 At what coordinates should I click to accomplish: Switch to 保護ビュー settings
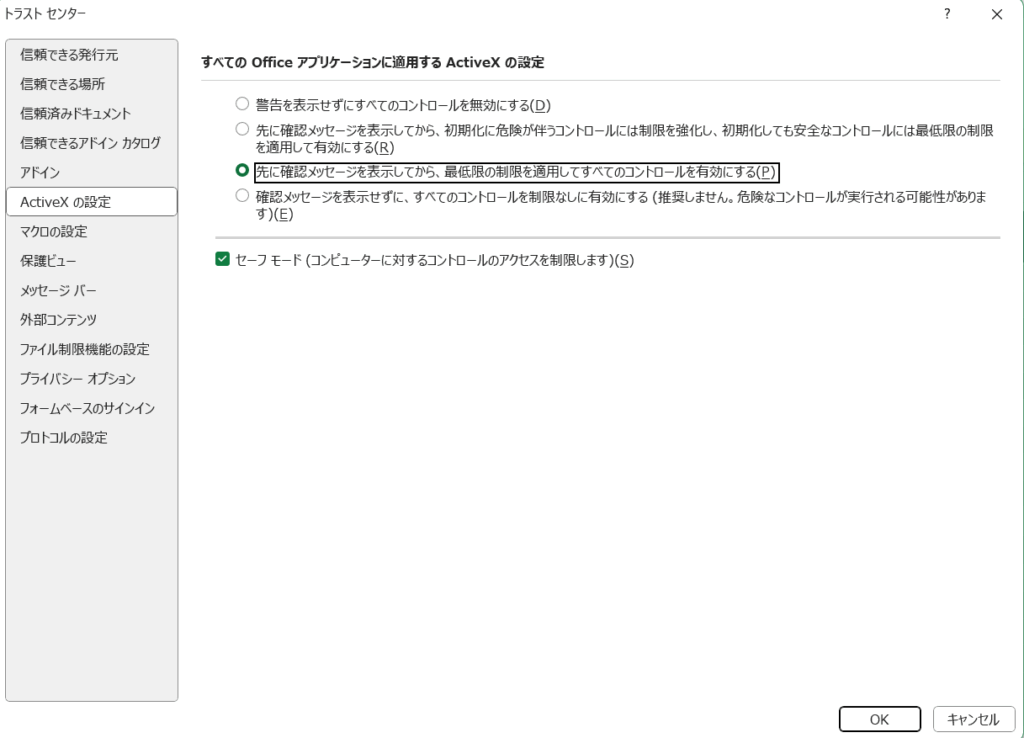coord(48,261)
